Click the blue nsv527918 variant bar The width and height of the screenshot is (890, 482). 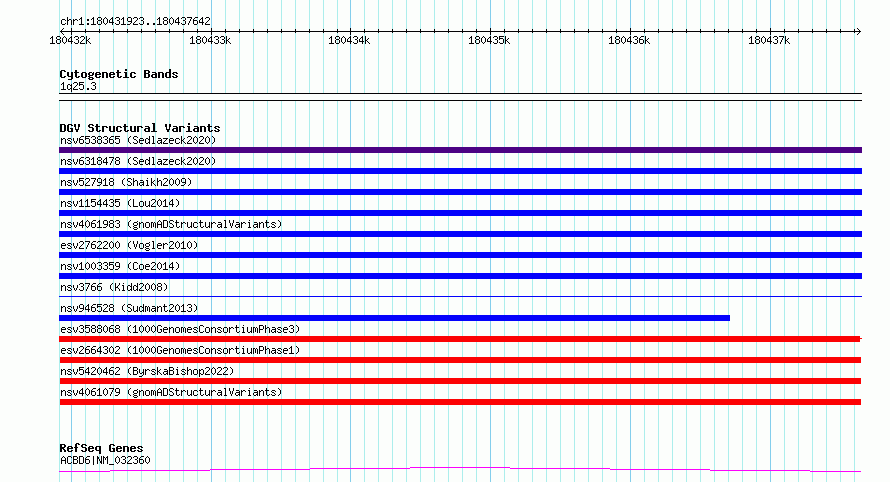point(460,192)
